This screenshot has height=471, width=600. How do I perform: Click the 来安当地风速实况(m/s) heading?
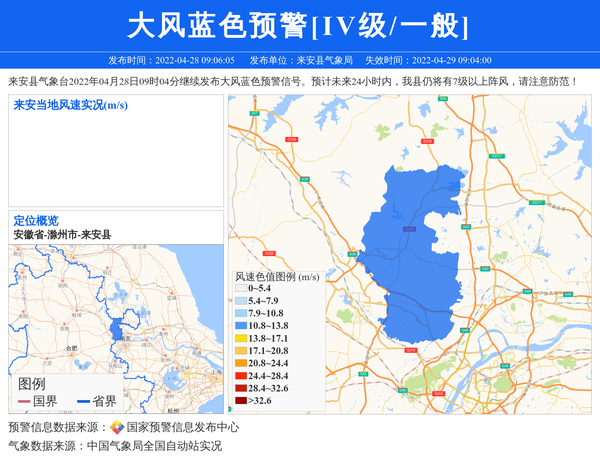coord(70,105)
